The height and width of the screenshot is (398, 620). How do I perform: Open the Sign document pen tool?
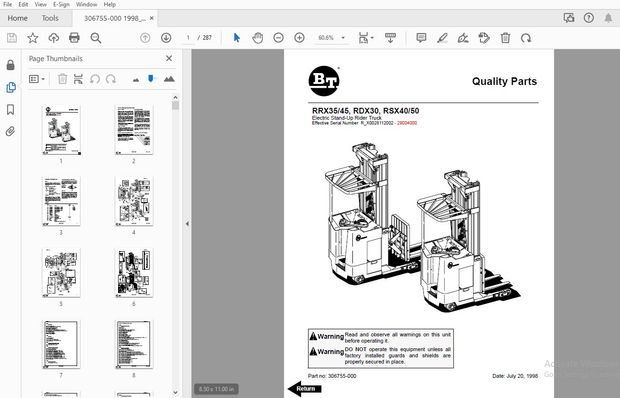coord(463,38)
